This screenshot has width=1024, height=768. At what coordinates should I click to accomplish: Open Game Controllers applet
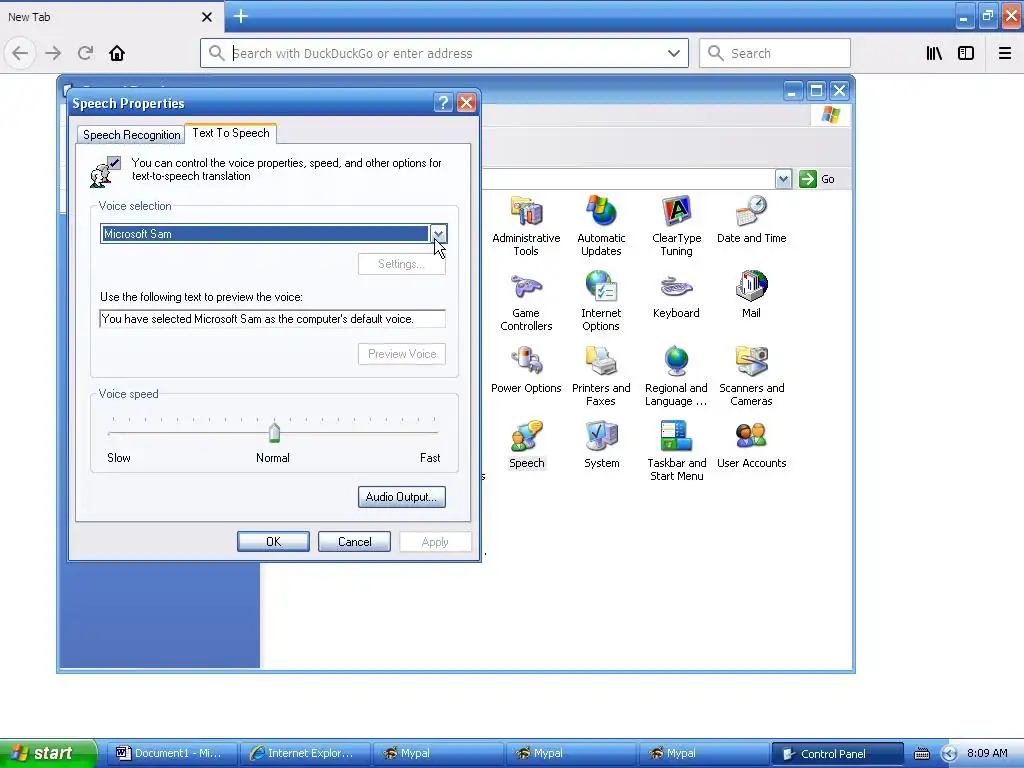pos(526,302)
